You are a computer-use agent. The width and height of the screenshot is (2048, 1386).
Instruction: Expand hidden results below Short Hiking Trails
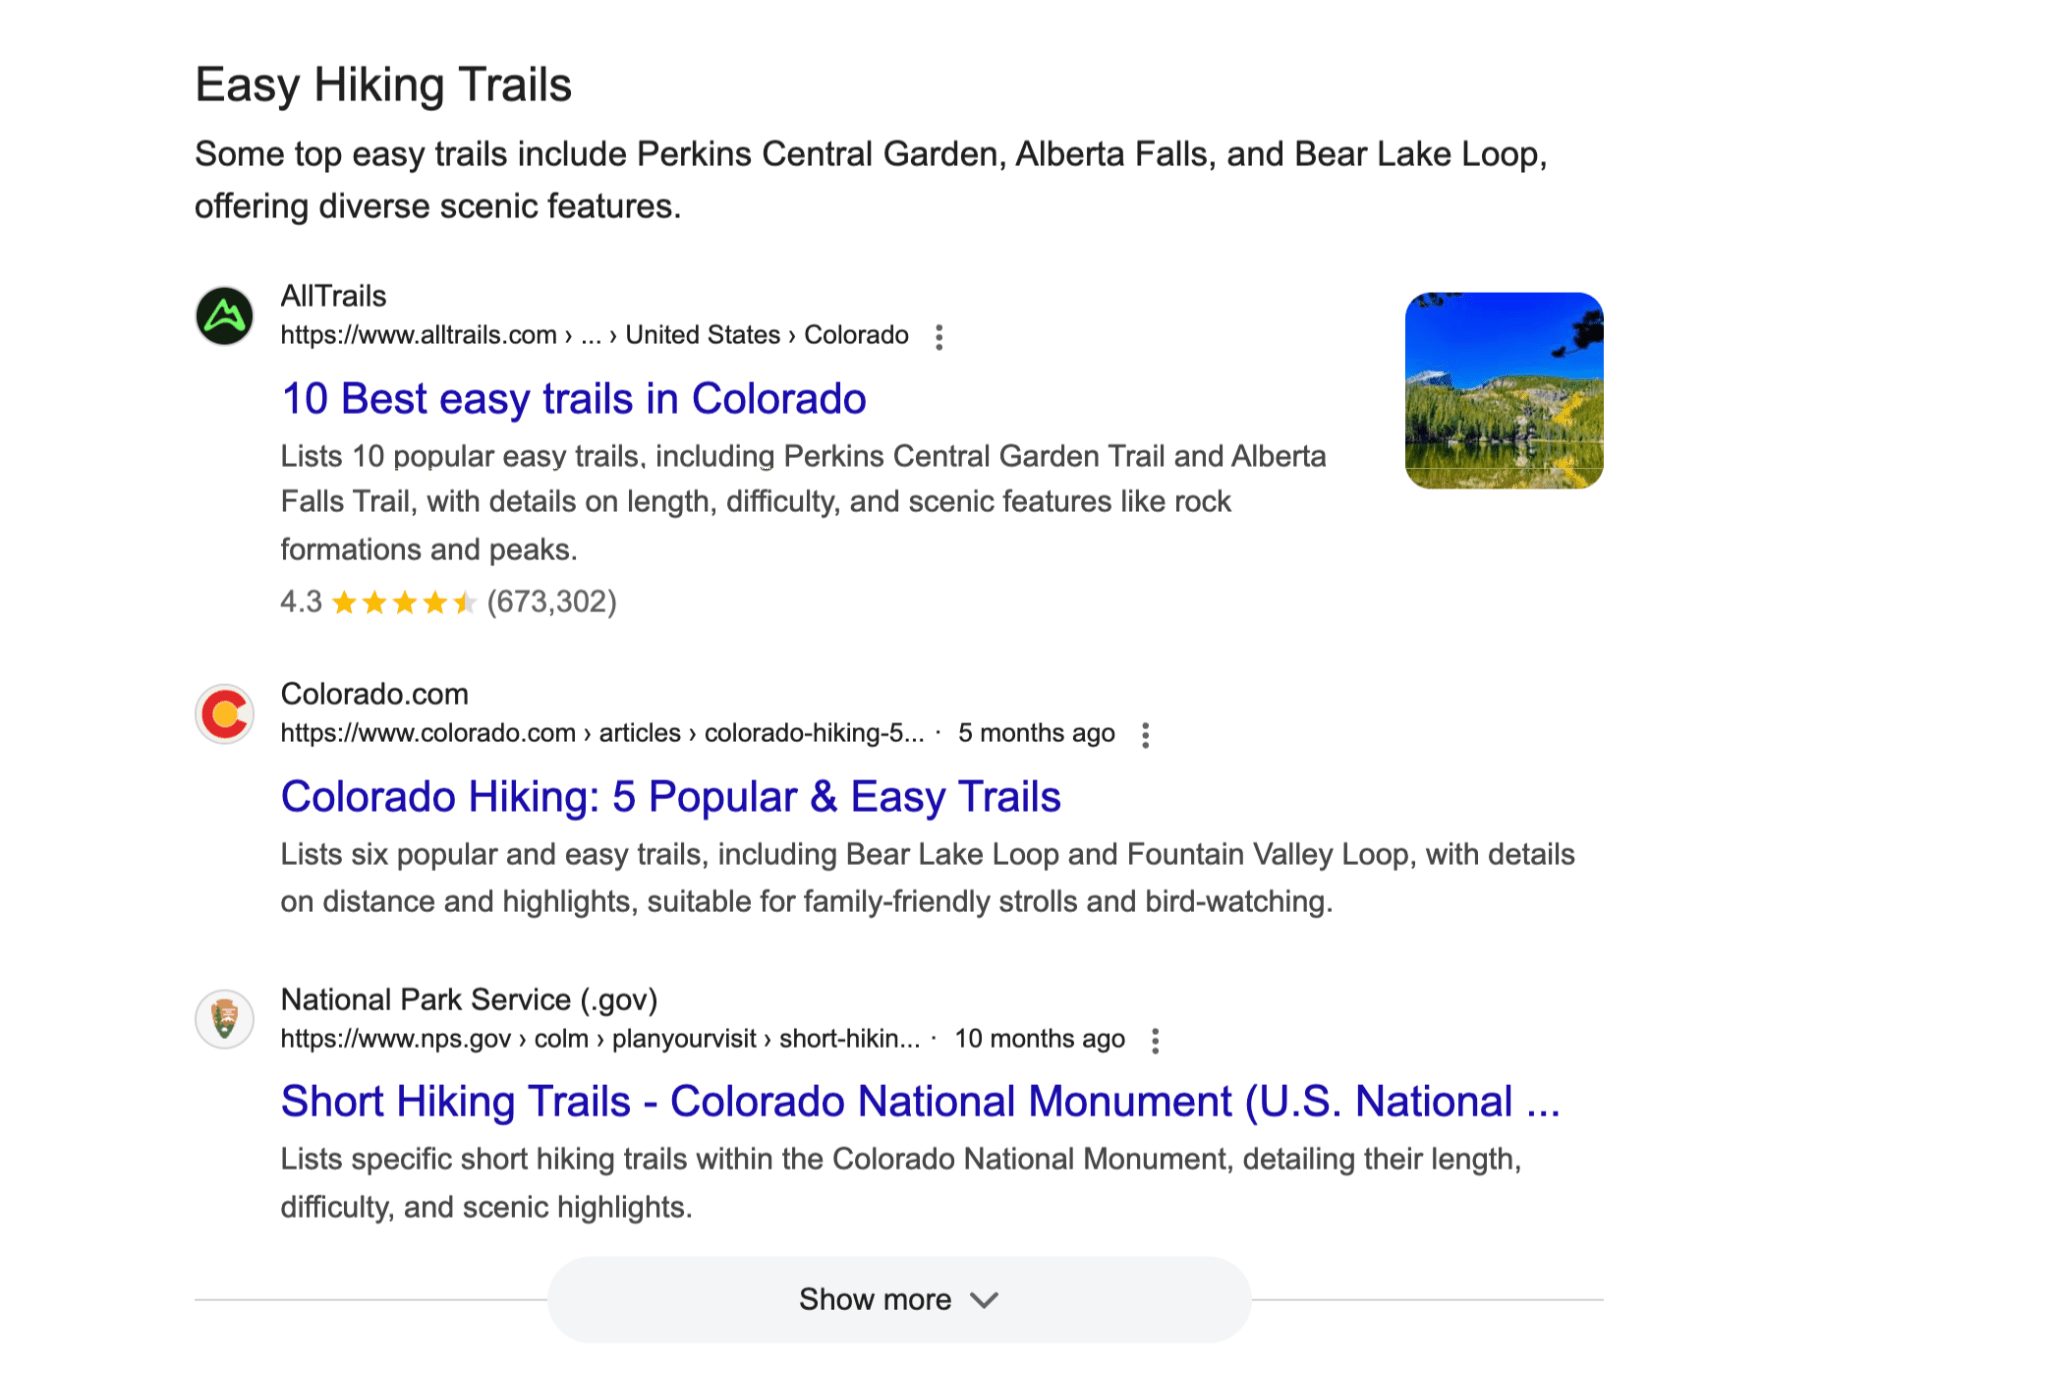[x=897, y=1299]
